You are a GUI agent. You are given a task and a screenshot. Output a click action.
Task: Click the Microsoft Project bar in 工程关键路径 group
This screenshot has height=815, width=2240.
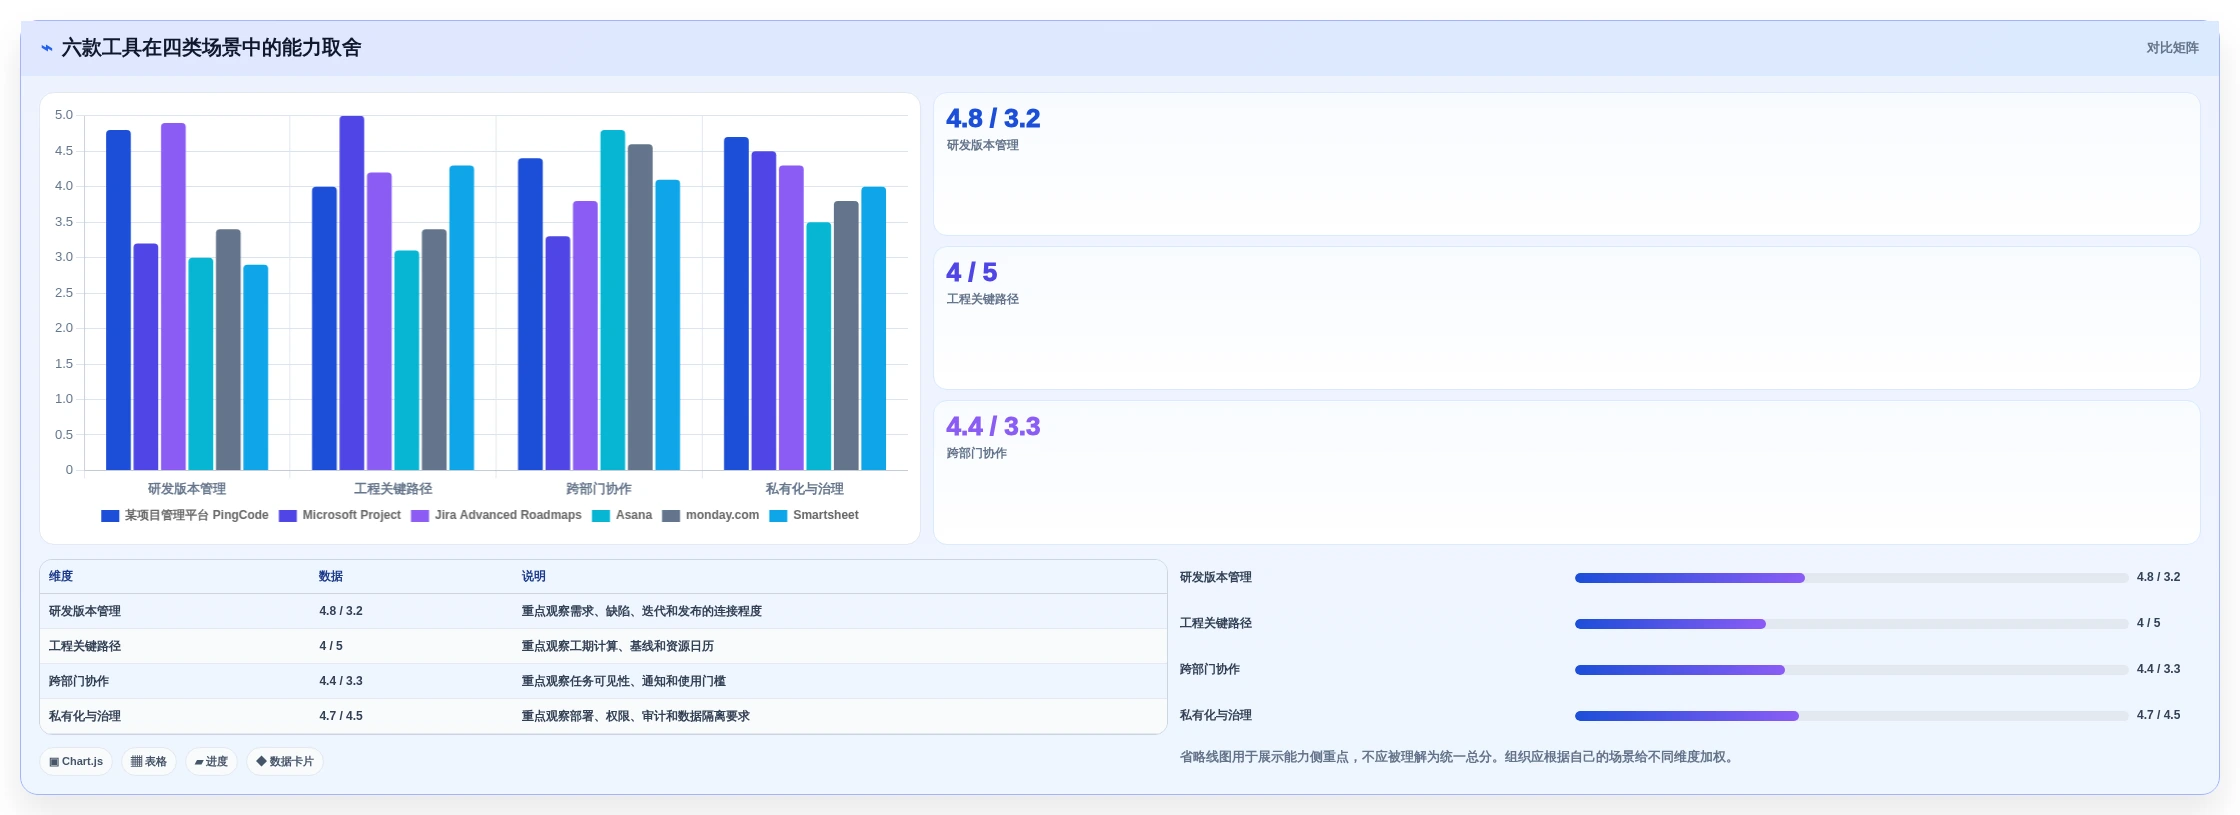352,293
